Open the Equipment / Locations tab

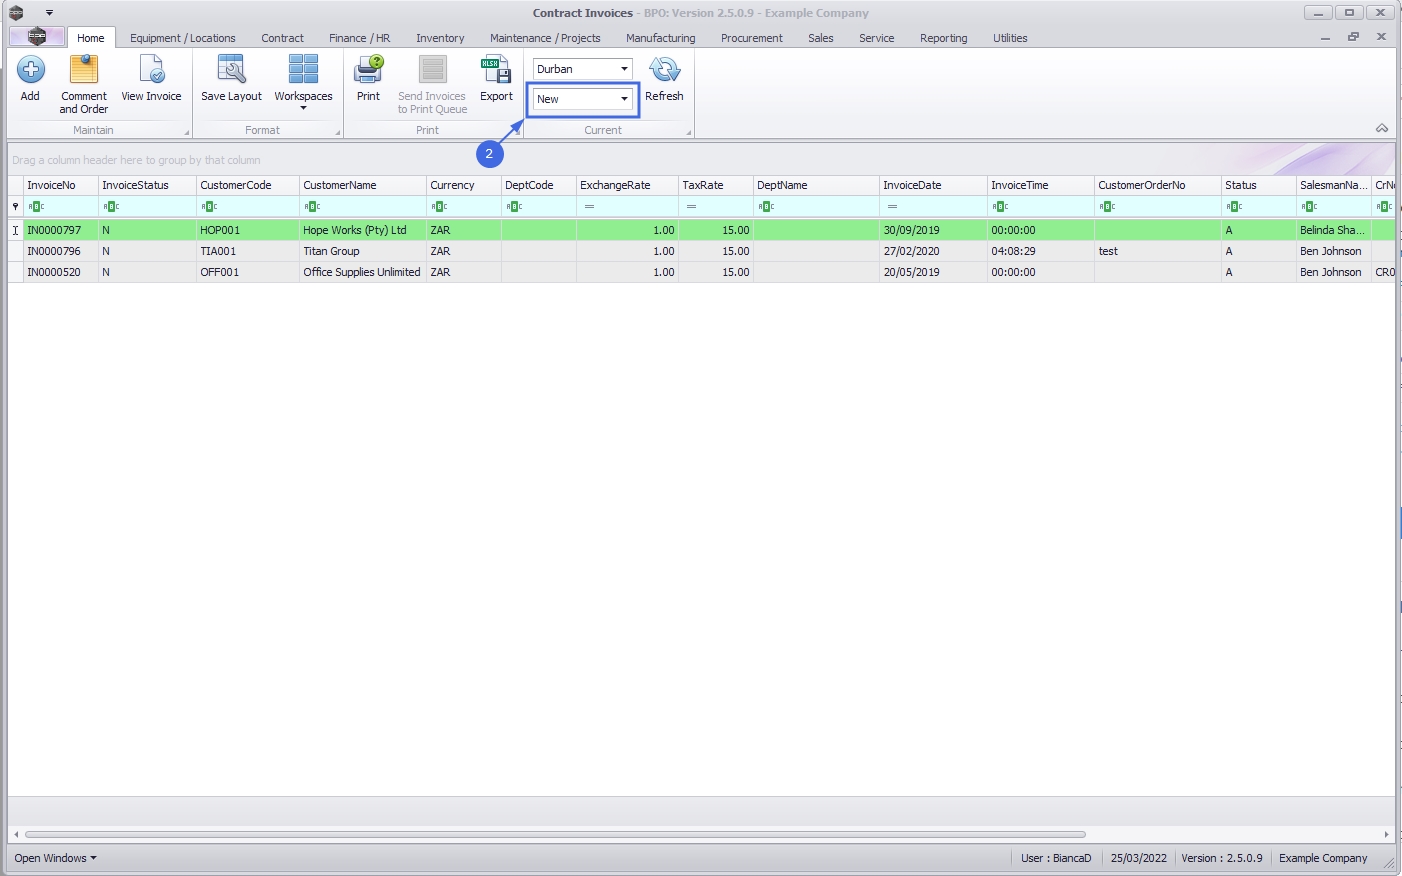coord(183,38)
